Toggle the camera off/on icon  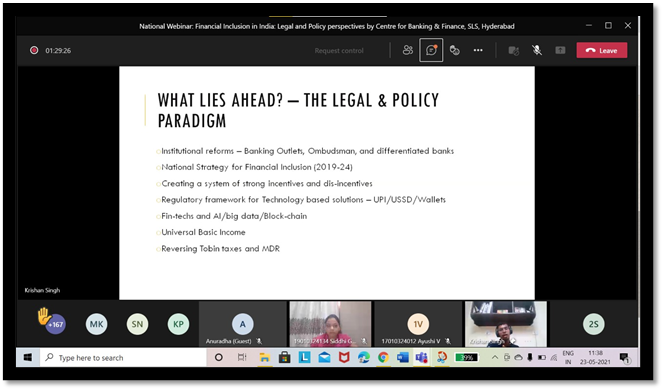tap(514, 51)
